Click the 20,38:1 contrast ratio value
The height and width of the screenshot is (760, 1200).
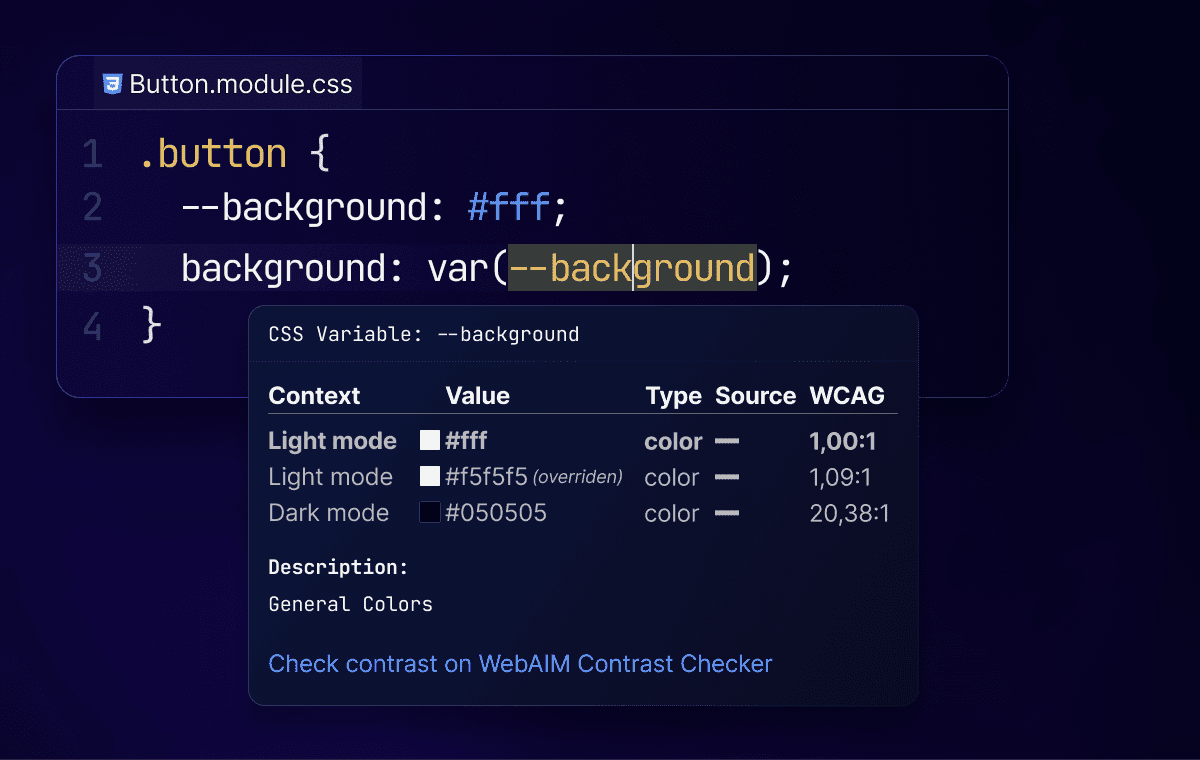click(849, 513)
